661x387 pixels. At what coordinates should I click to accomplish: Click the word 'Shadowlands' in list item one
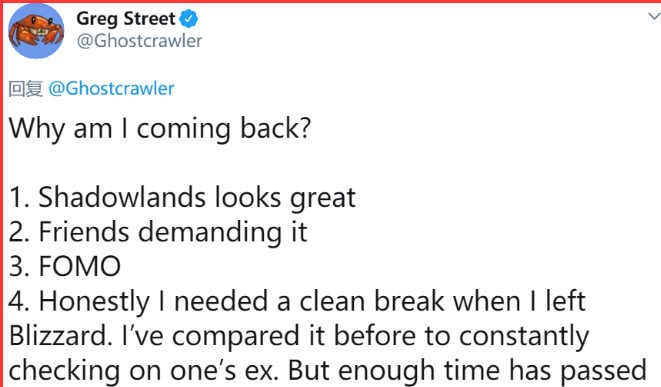pos(123,197)
